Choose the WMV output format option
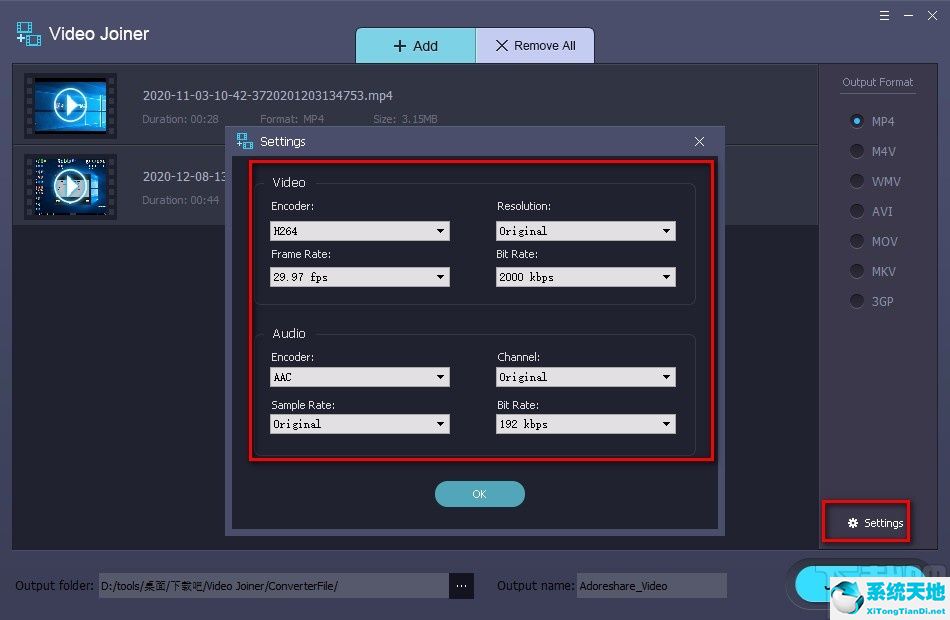The image size is (950, 620). click(x=857, y=181)
